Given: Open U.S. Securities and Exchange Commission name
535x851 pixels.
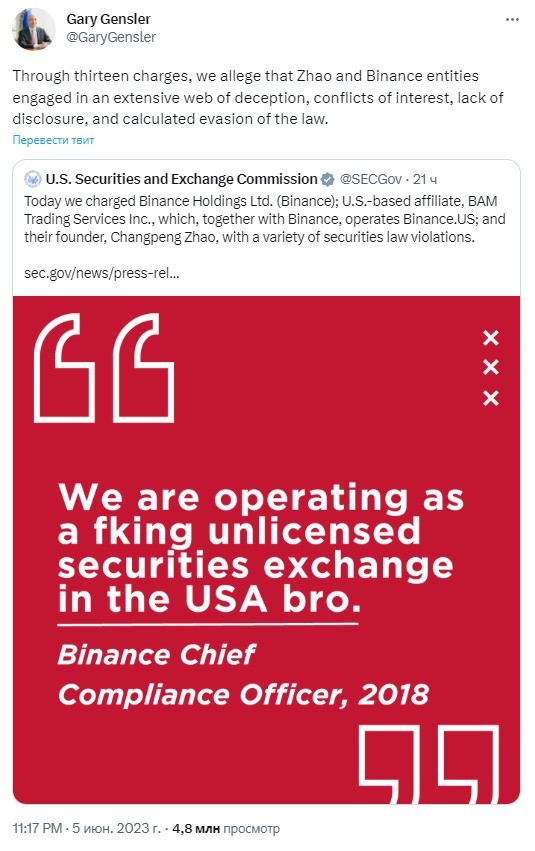Looking at the screenshot, I should pos(181,179).
